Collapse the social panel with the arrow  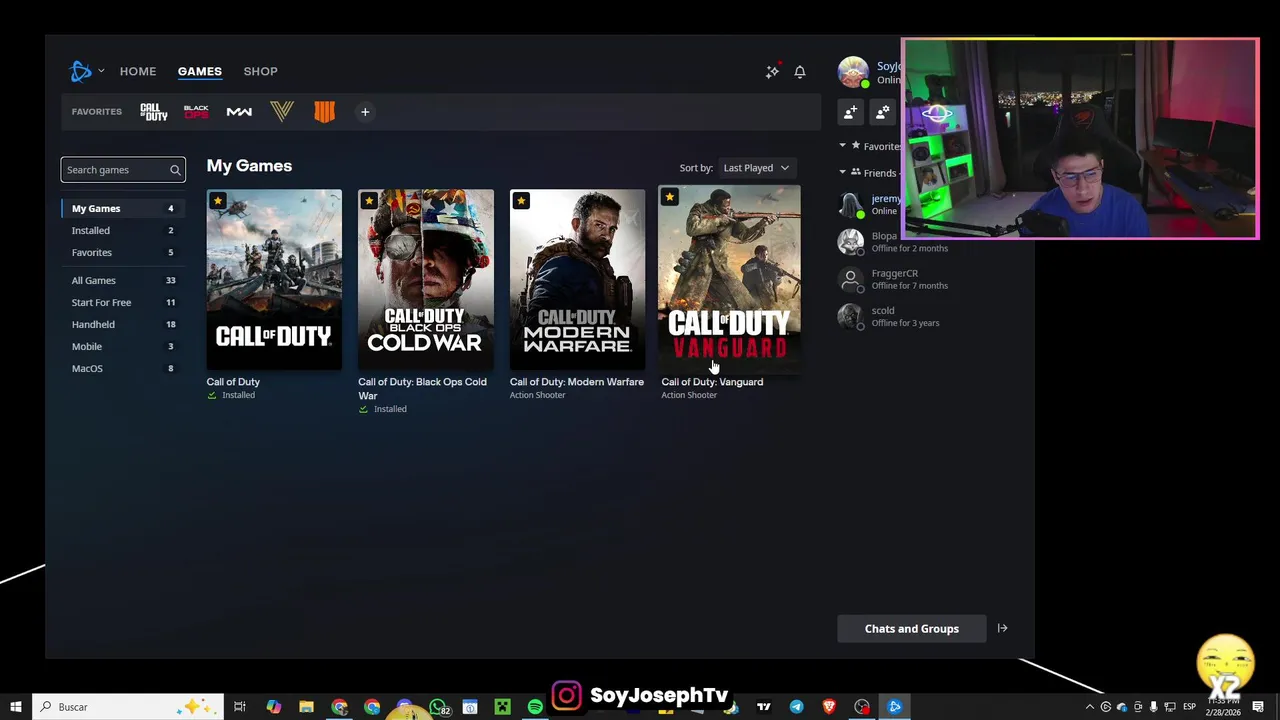pos(1002,629)
